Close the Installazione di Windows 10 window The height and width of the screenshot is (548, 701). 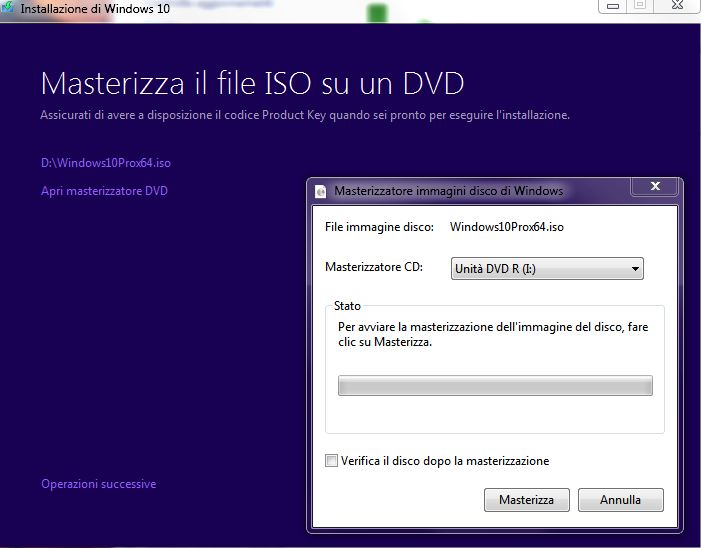tap(677, 6)
